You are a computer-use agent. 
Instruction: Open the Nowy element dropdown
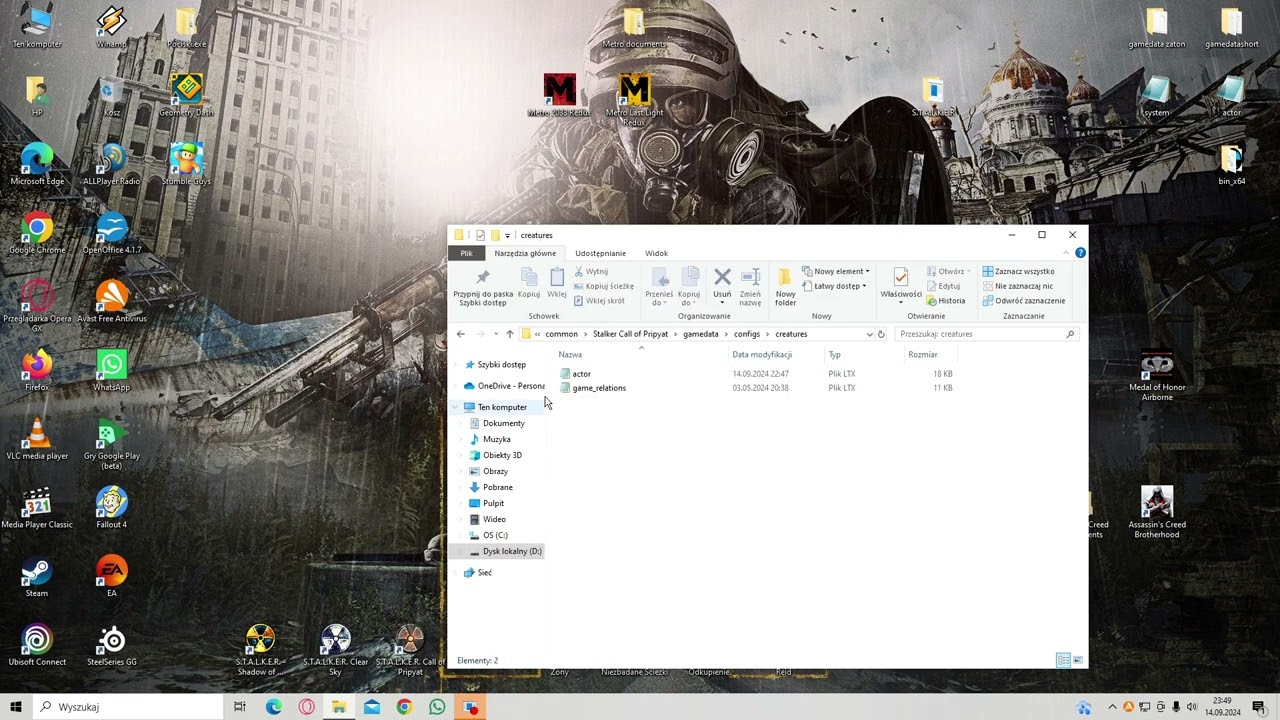[x=840, y=271]
